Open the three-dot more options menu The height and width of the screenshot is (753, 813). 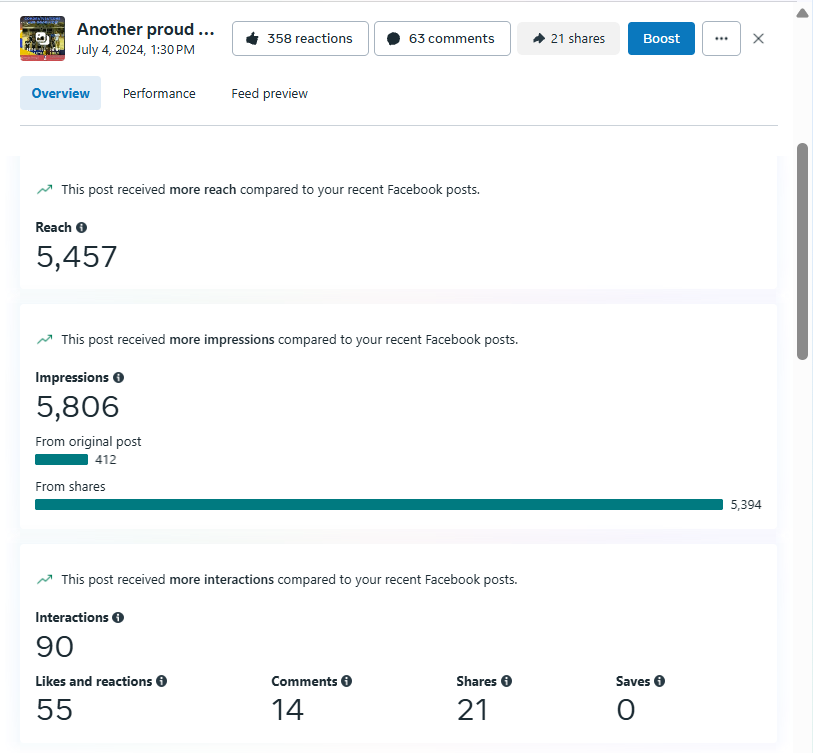pos(721,39)
